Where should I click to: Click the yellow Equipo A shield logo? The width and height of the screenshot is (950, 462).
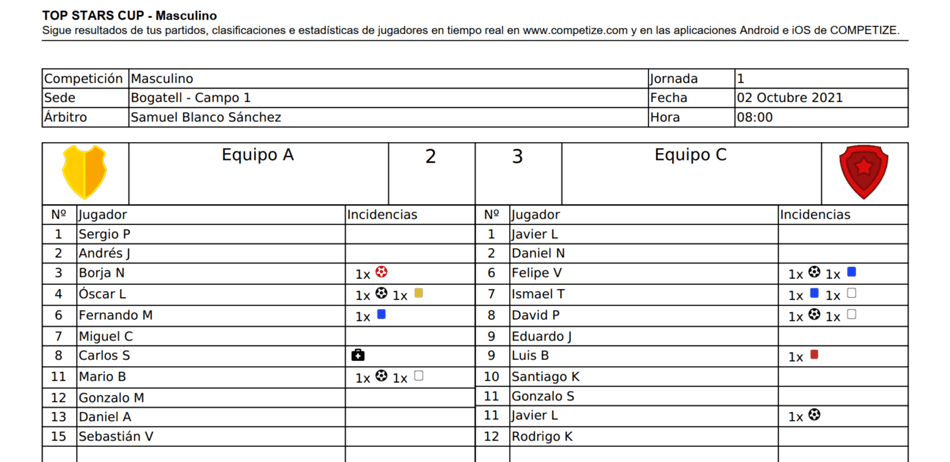pyautogui.click(x=84, y=172)
